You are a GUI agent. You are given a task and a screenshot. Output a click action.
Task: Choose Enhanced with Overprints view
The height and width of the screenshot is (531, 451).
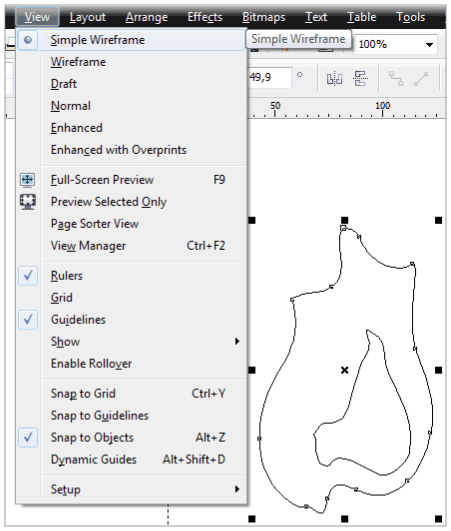131,150
